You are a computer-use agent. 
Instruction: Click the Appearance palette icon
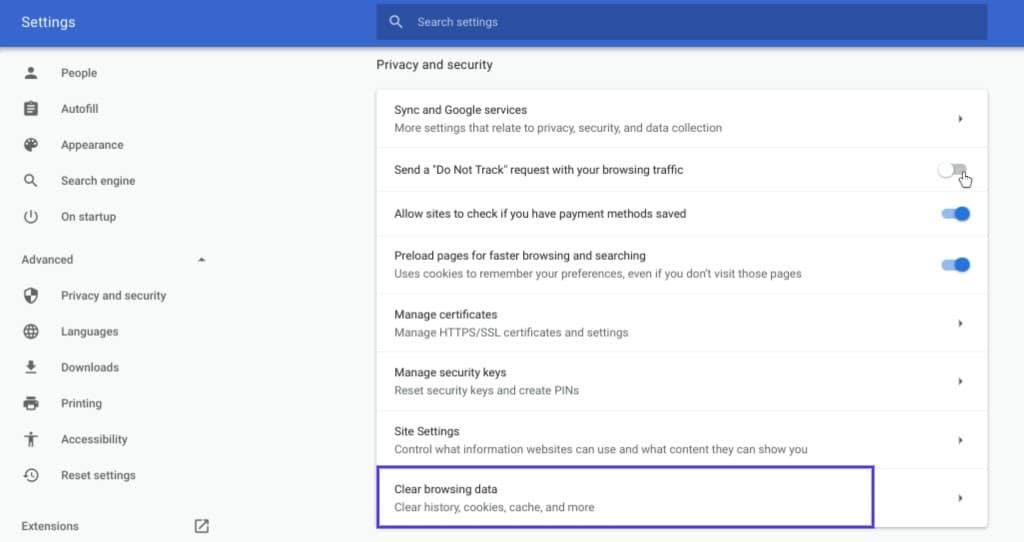click(31, 145)
